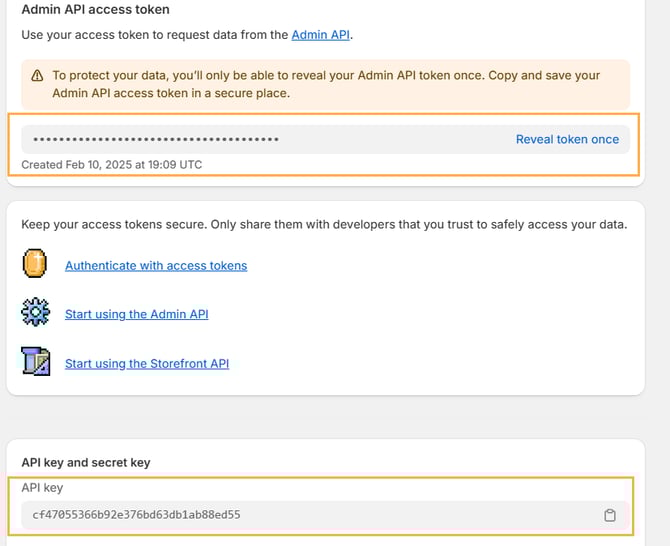Screen dimensions: 670x546
Task: Click the API key field label
Action: 42,488
